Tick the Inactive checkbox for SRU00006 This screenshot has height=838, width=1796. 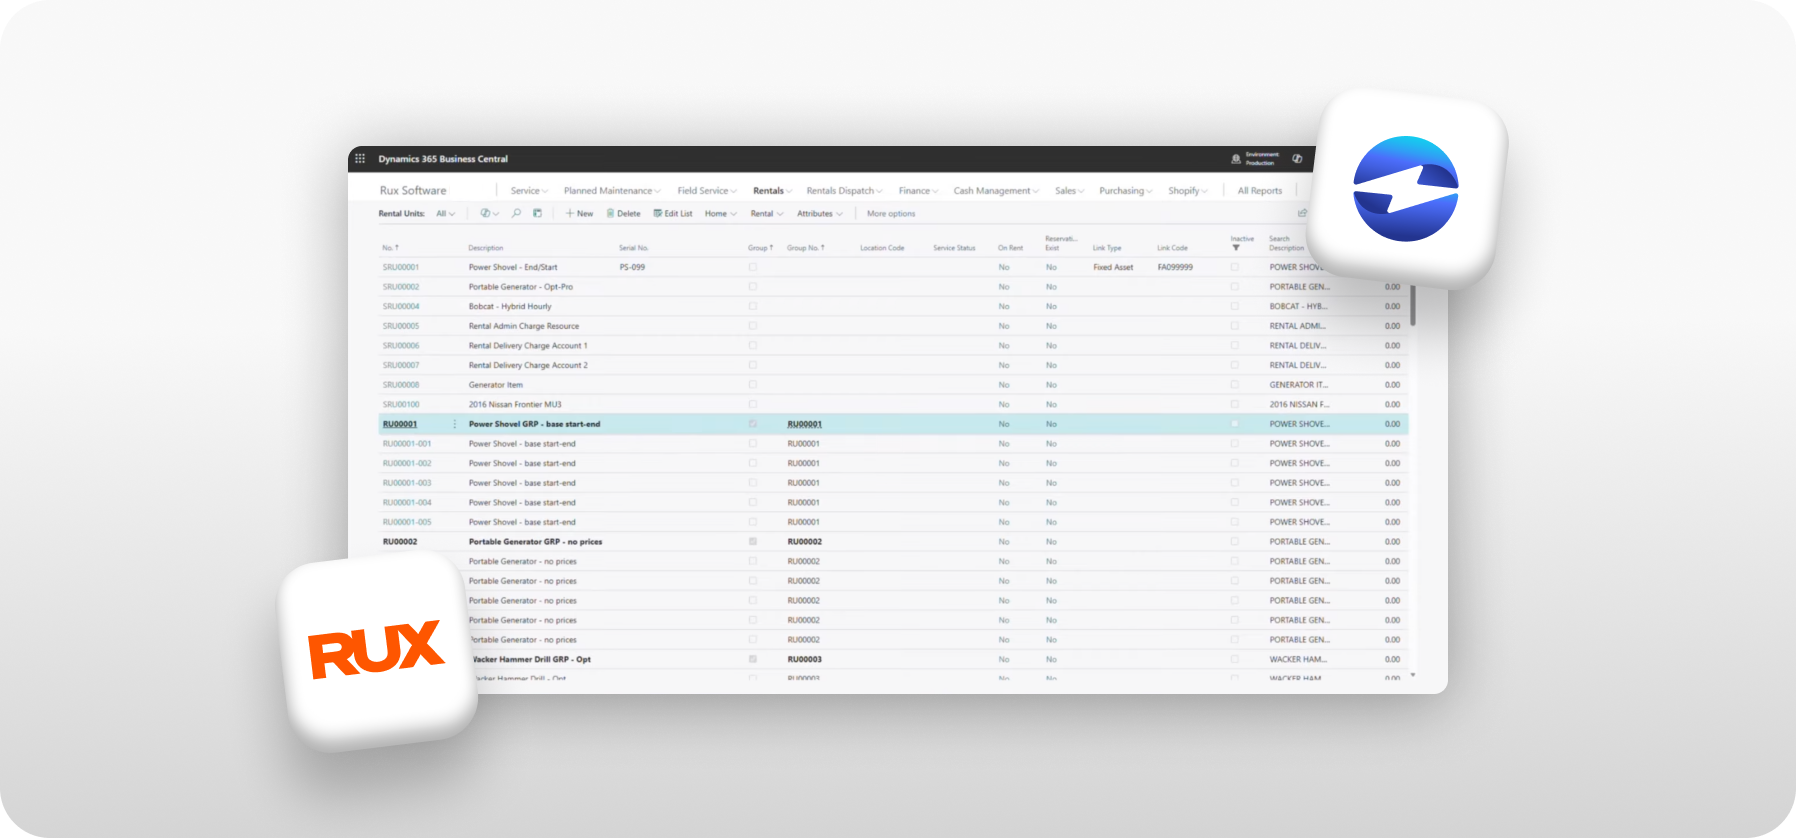1235,345
